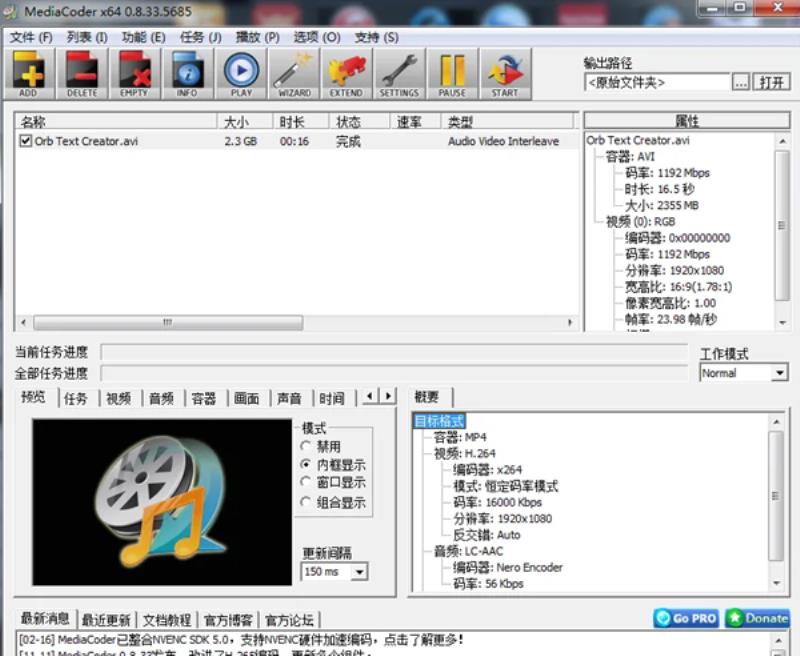Open the 列表 (I) menu
Viewport: 800px width, 656px height.
(x=87, y=37)
